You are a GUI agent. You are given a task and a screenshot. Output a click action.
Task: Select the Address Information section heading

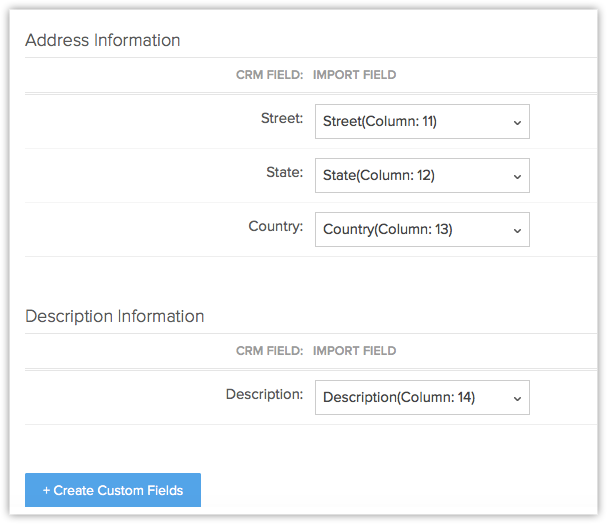pos(103,41)
